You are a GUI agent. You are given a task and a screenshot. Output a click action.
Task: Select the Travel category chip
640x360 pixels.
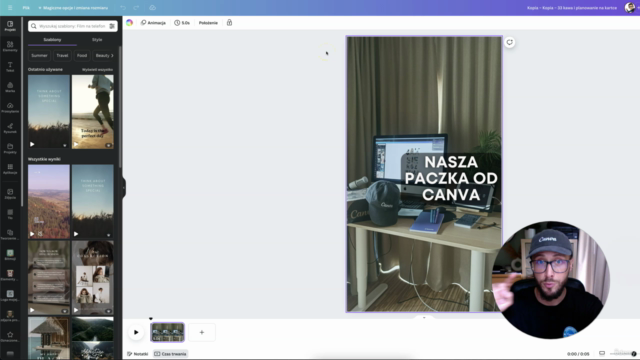point(62,56)
